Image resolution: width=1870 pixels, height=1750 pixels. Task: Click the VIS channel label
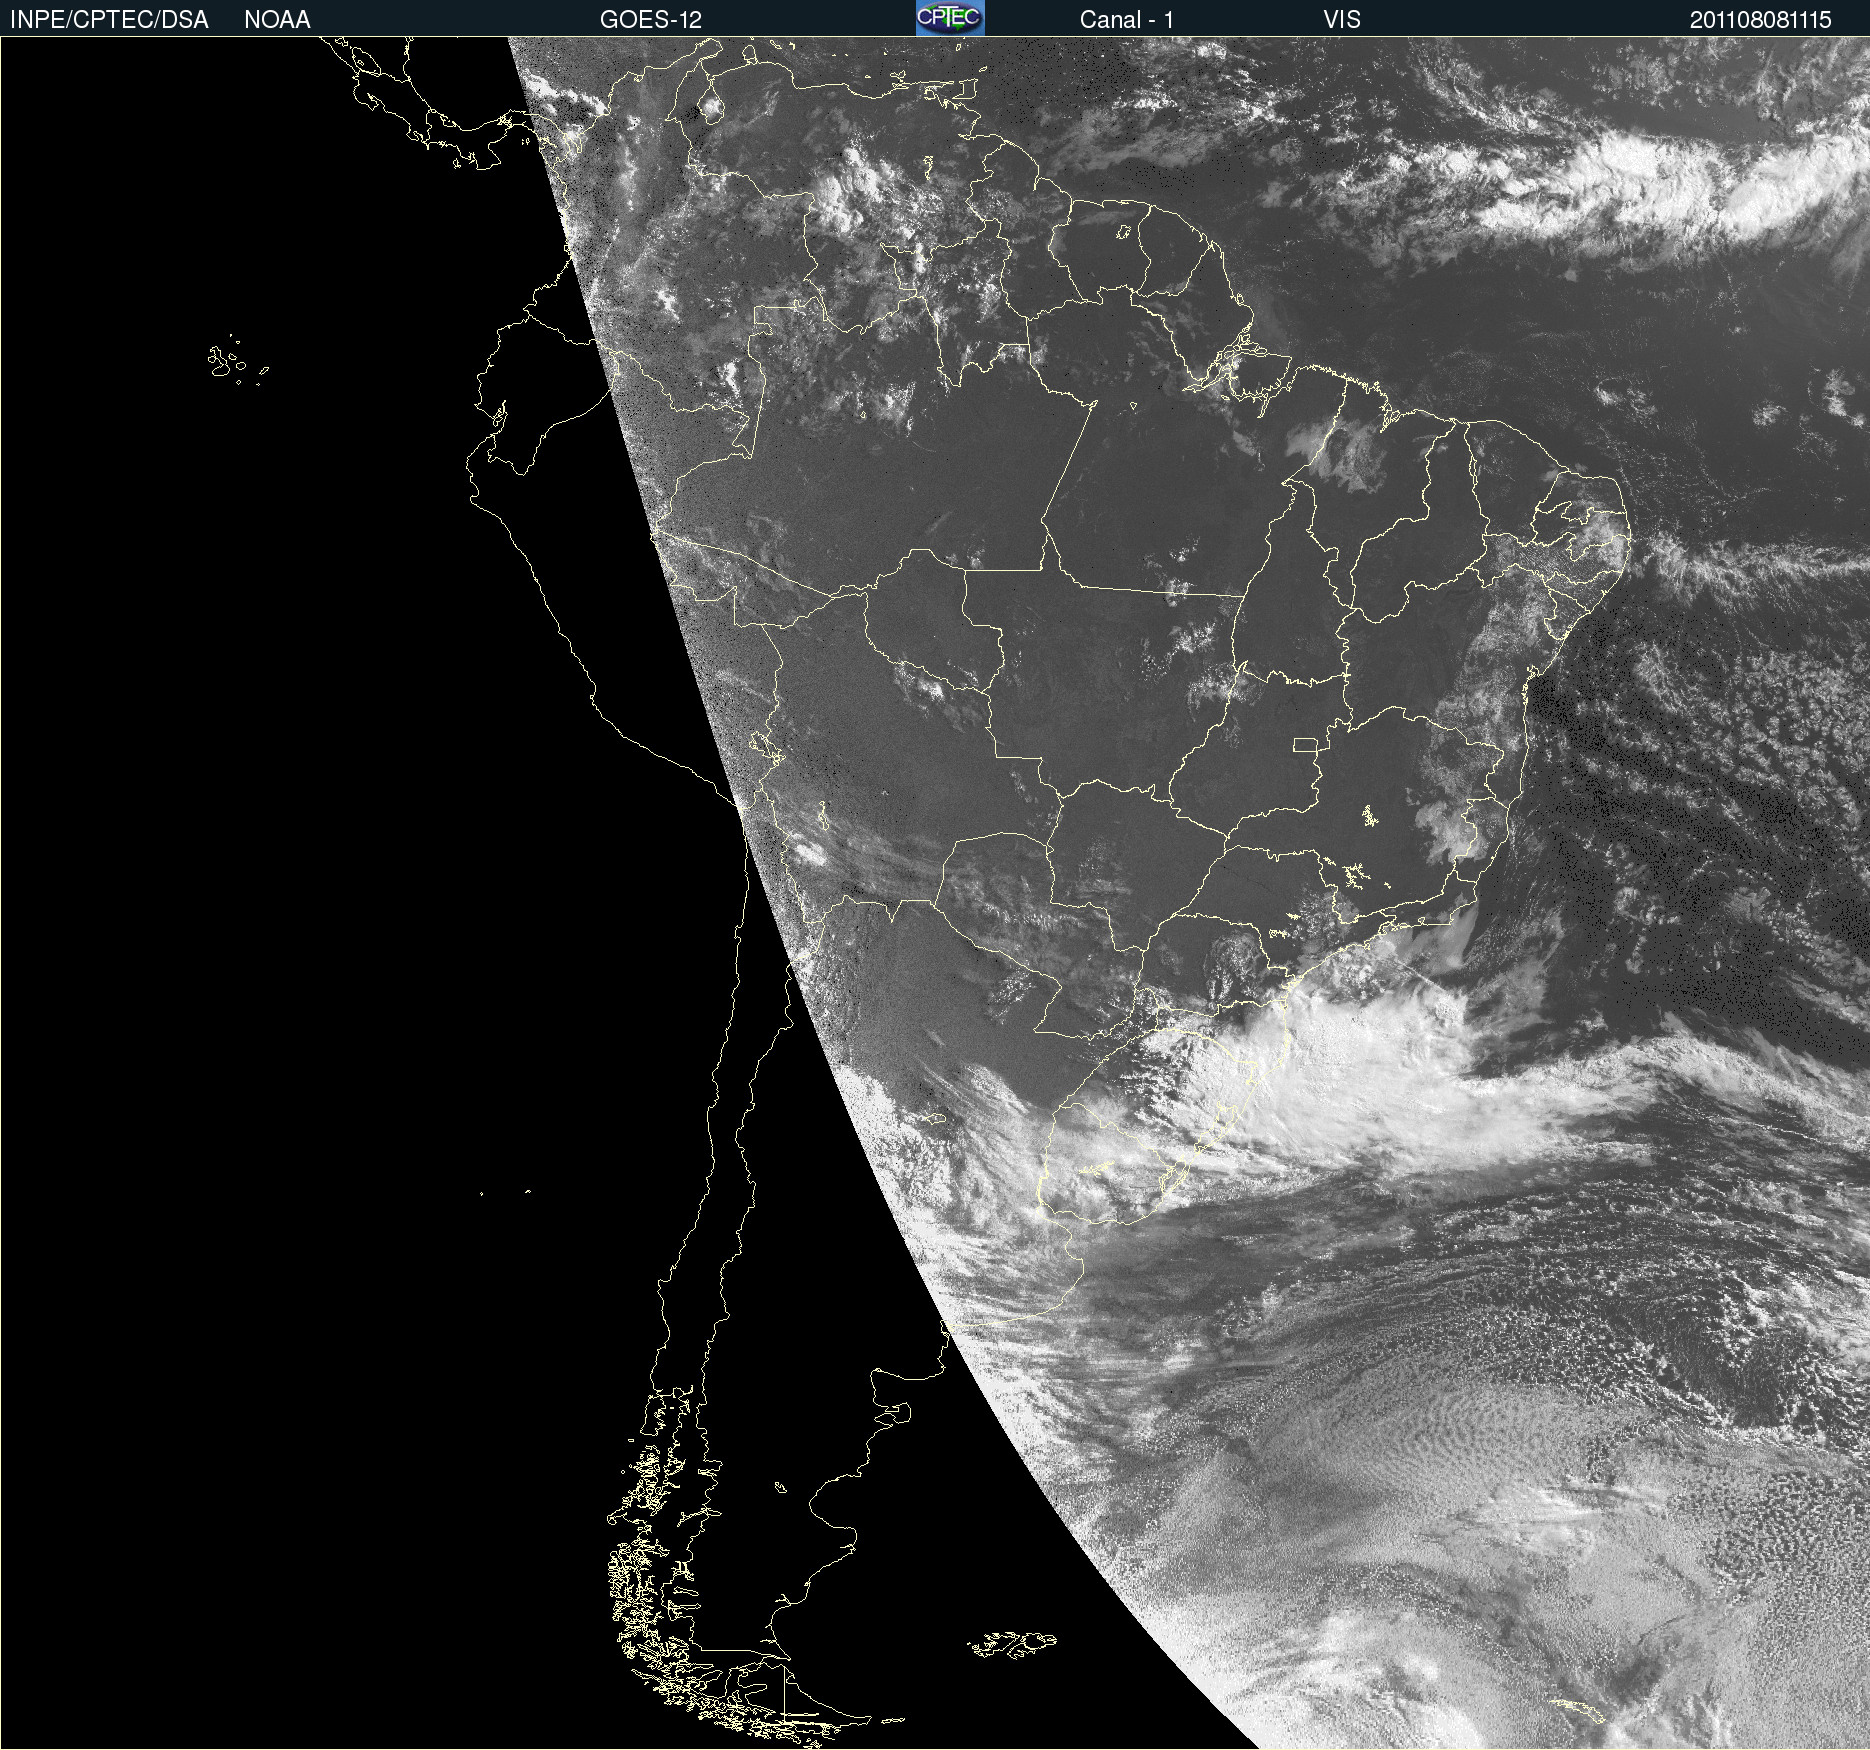click(x=1342, y=20)
